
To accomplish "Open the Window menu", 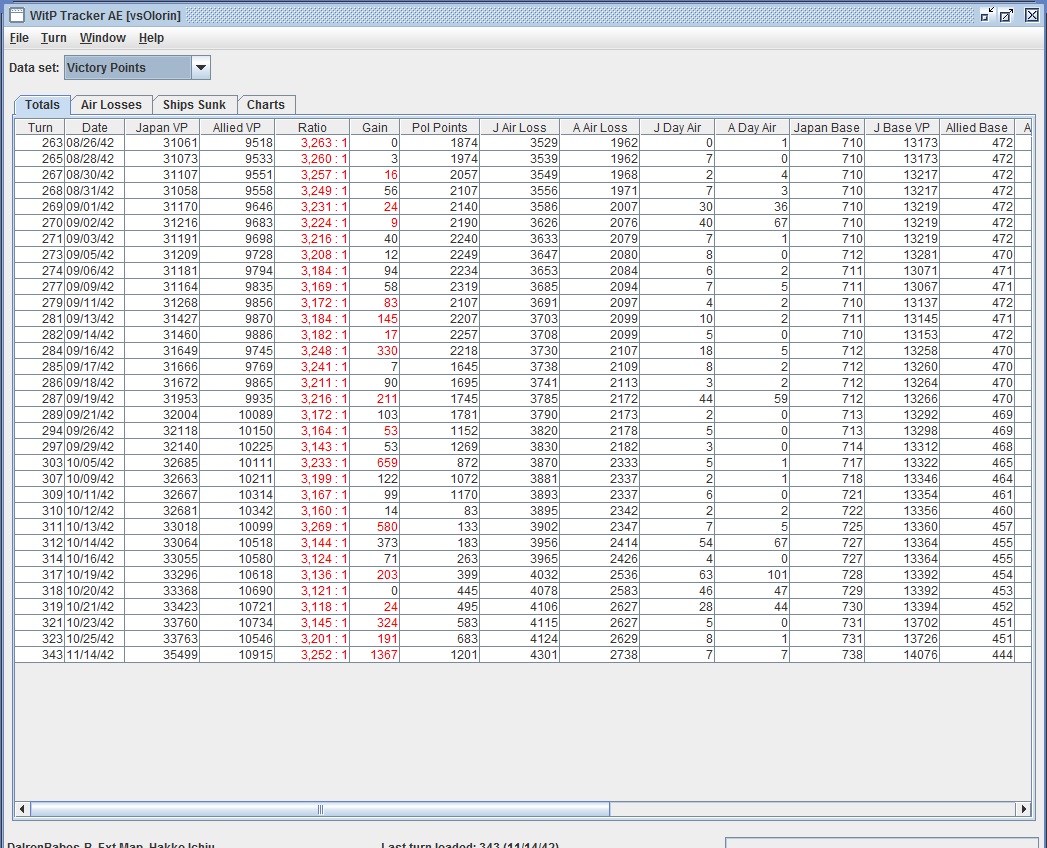I will click(x=103, y=38).
